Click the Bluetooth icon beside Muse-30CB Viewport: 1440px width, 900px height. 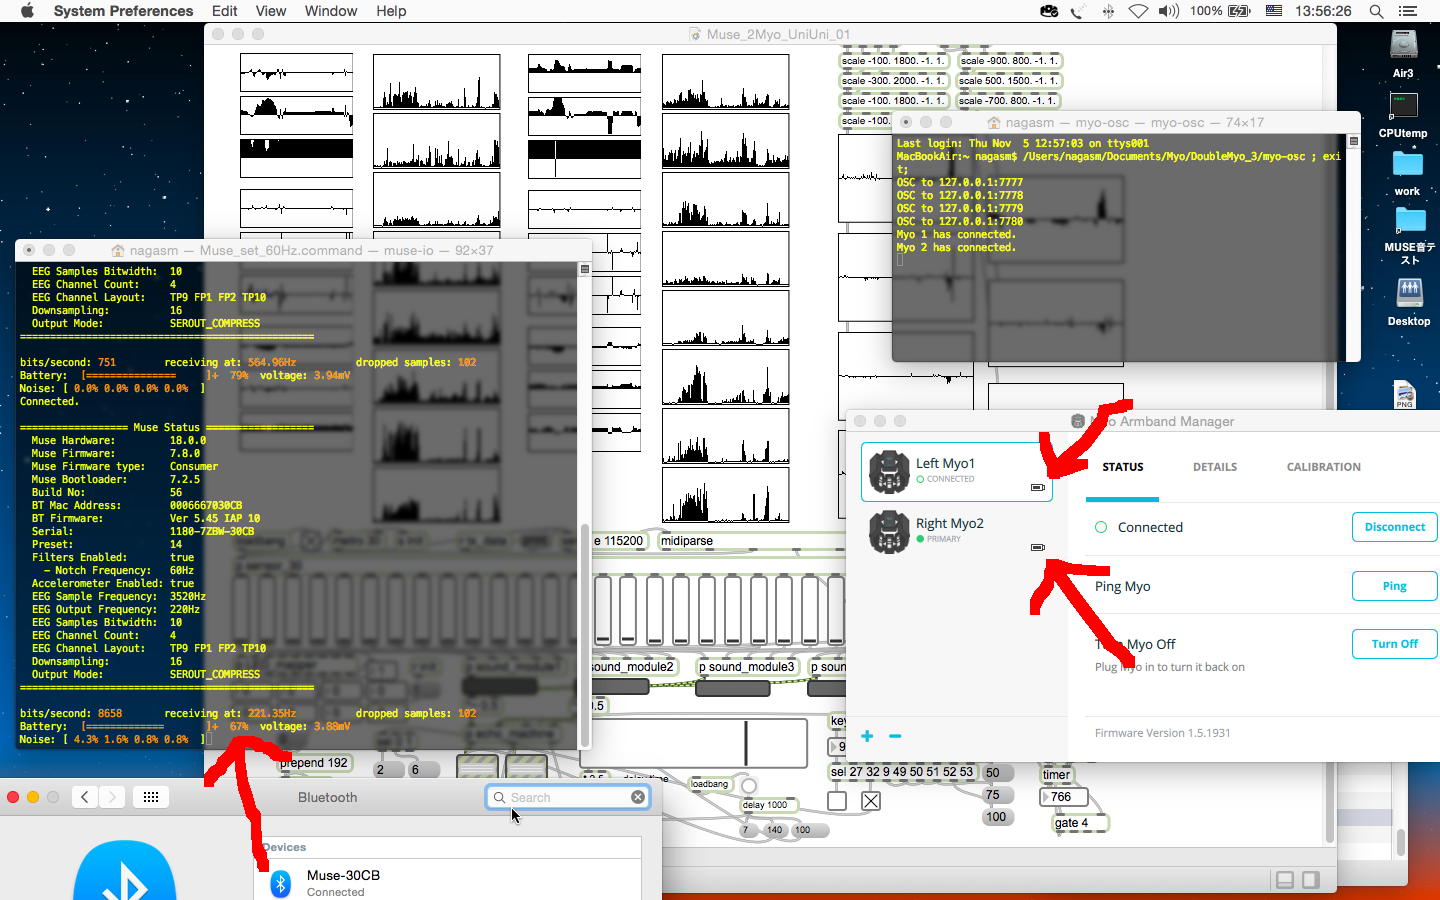pyautogui.click(x=281, y=883)
